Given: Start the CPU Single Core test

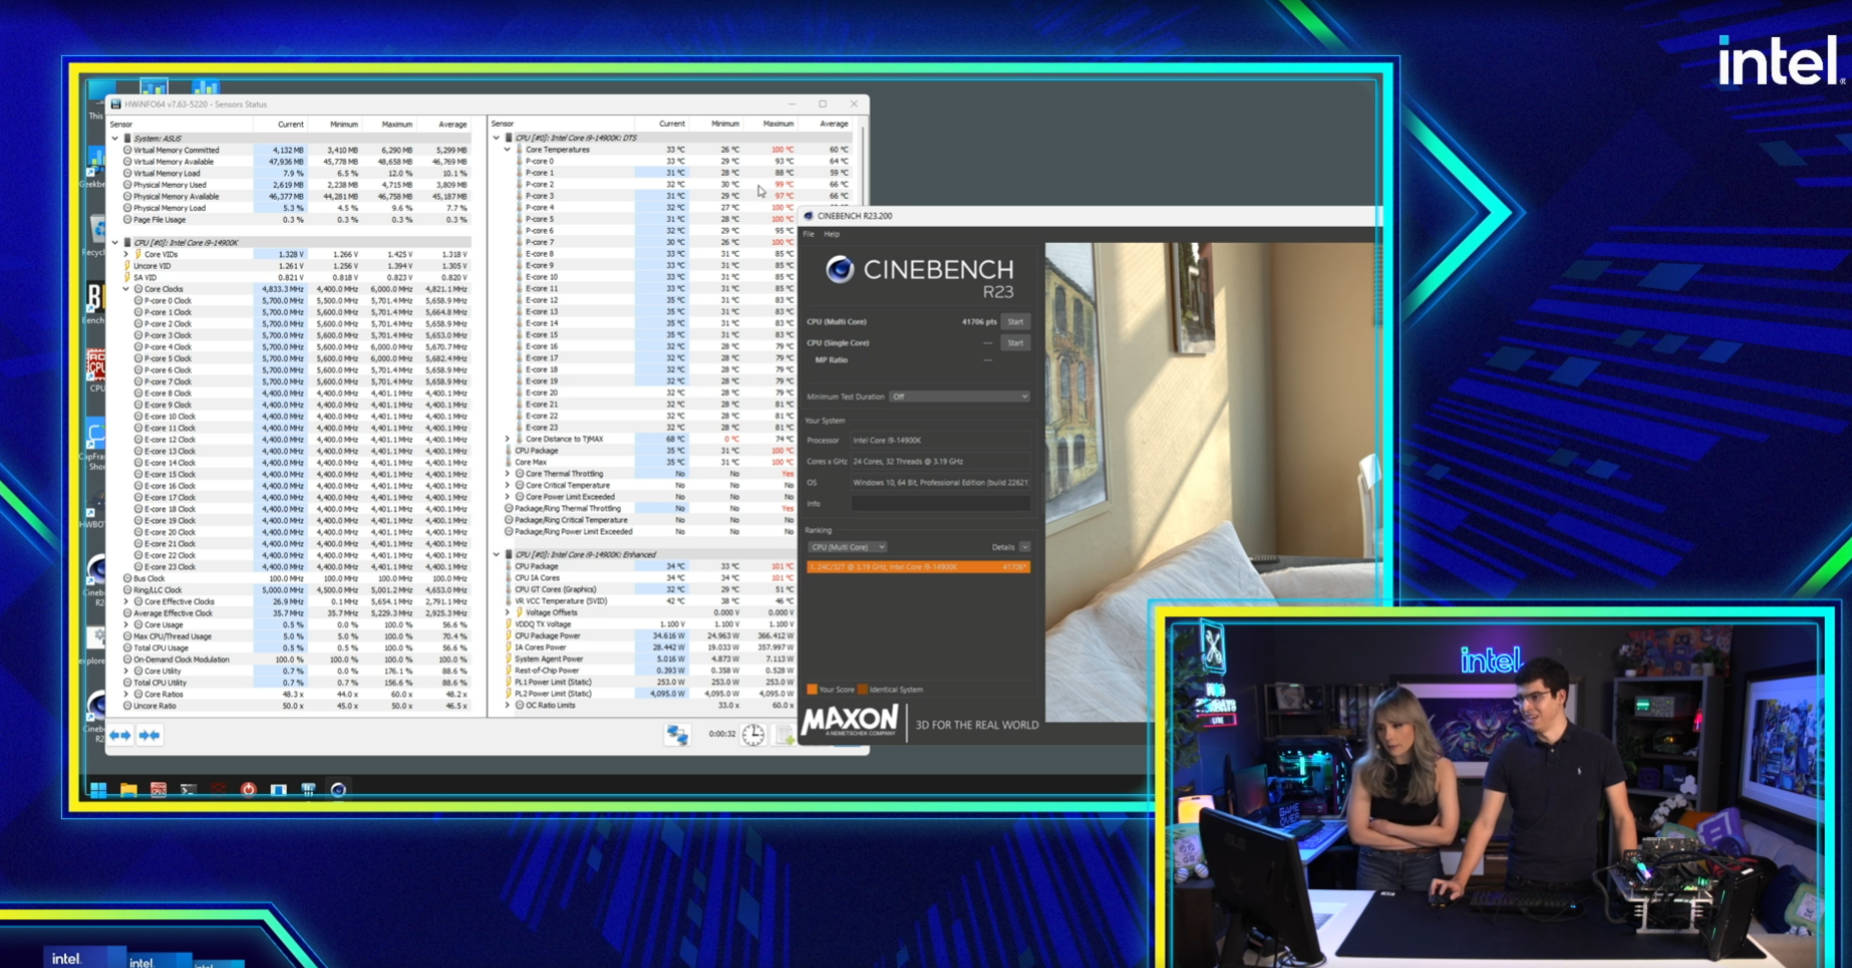Looking at the screenshot, I should click(1016, 343).
